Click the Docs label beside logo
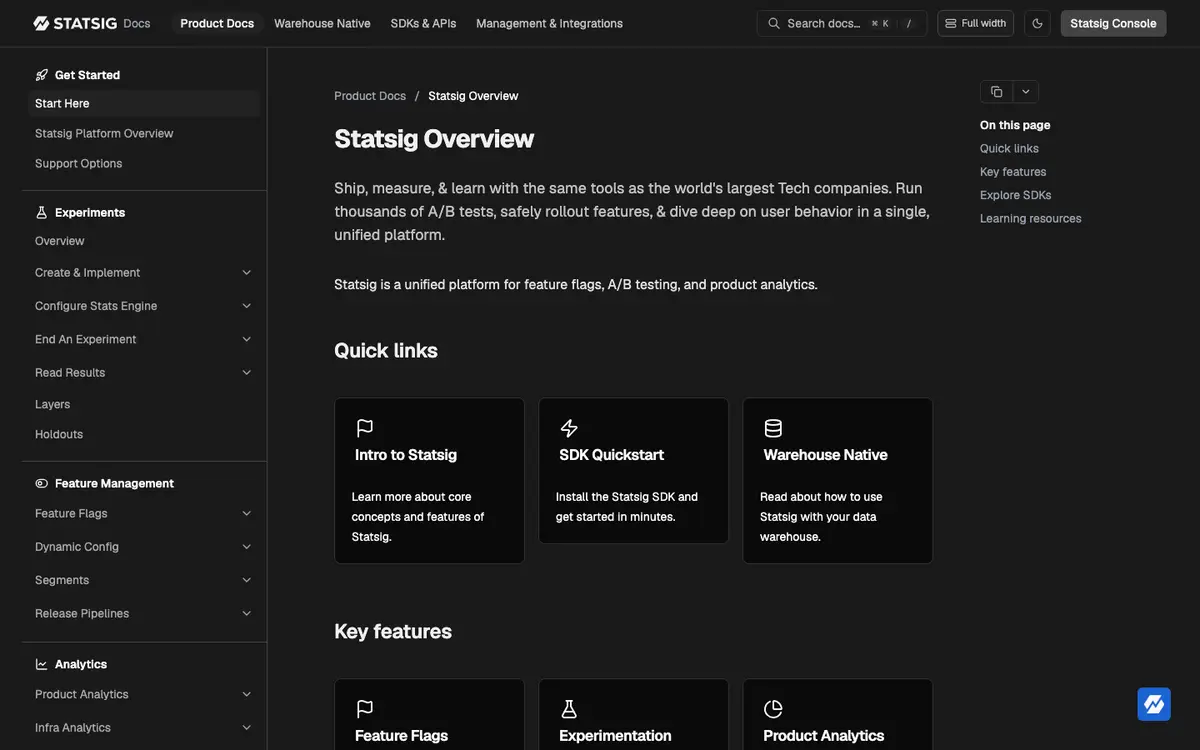This screenshot has width=1200, height=750. 137,23
